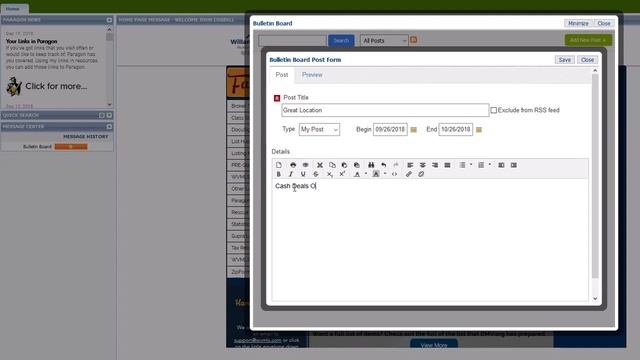
Task: Toggle italic formatting
Action: pyautogui.click(x=291, y=174)
